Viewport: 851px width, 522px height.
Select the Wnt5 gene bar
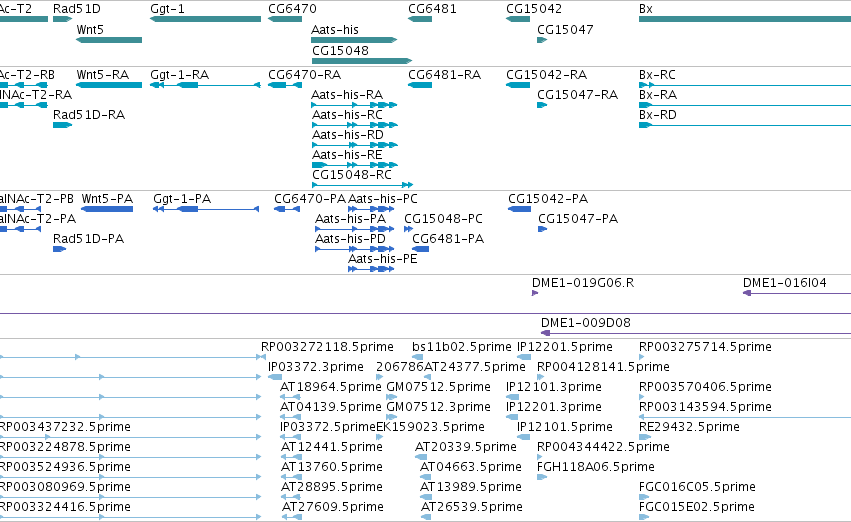click(109, 40)
